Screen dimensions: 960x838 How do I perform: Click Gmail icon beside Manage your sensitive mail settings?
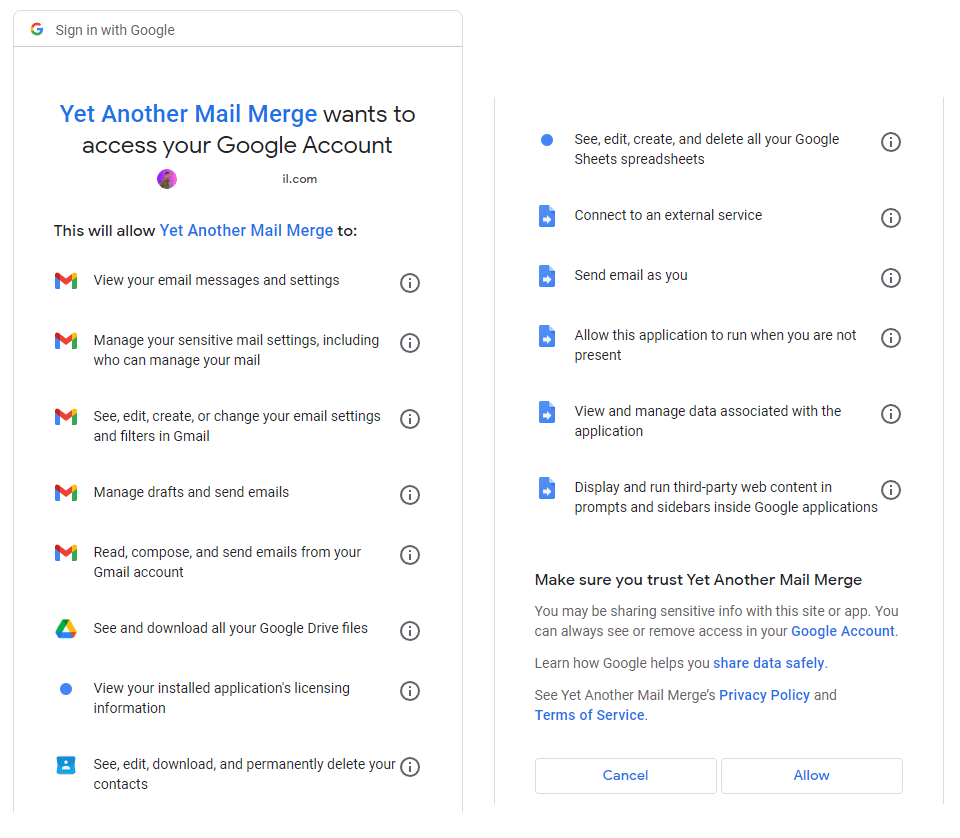click(x=66, y=340)
